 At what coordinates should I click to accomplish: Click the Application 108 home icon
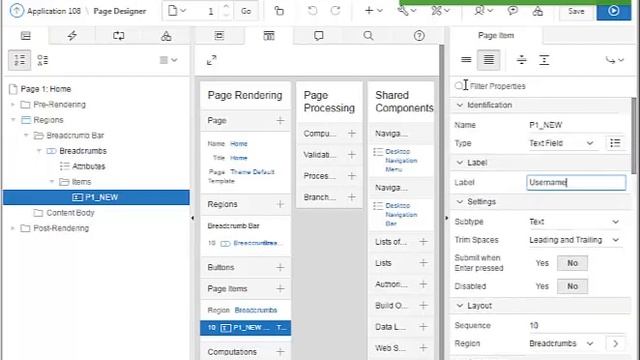point(16,11)
